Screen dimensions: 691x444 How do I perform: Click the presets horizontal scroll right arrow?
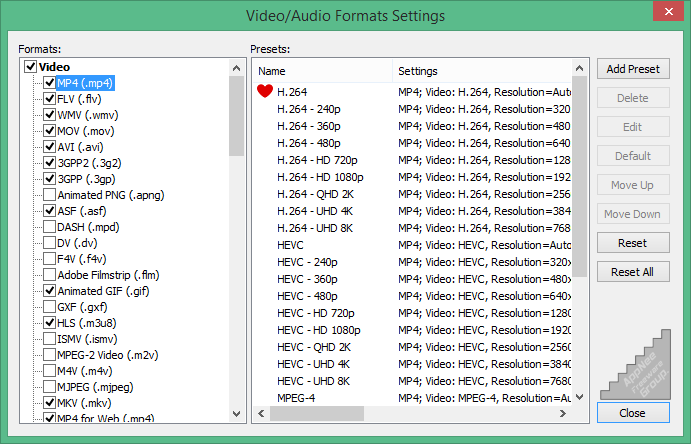563,413
